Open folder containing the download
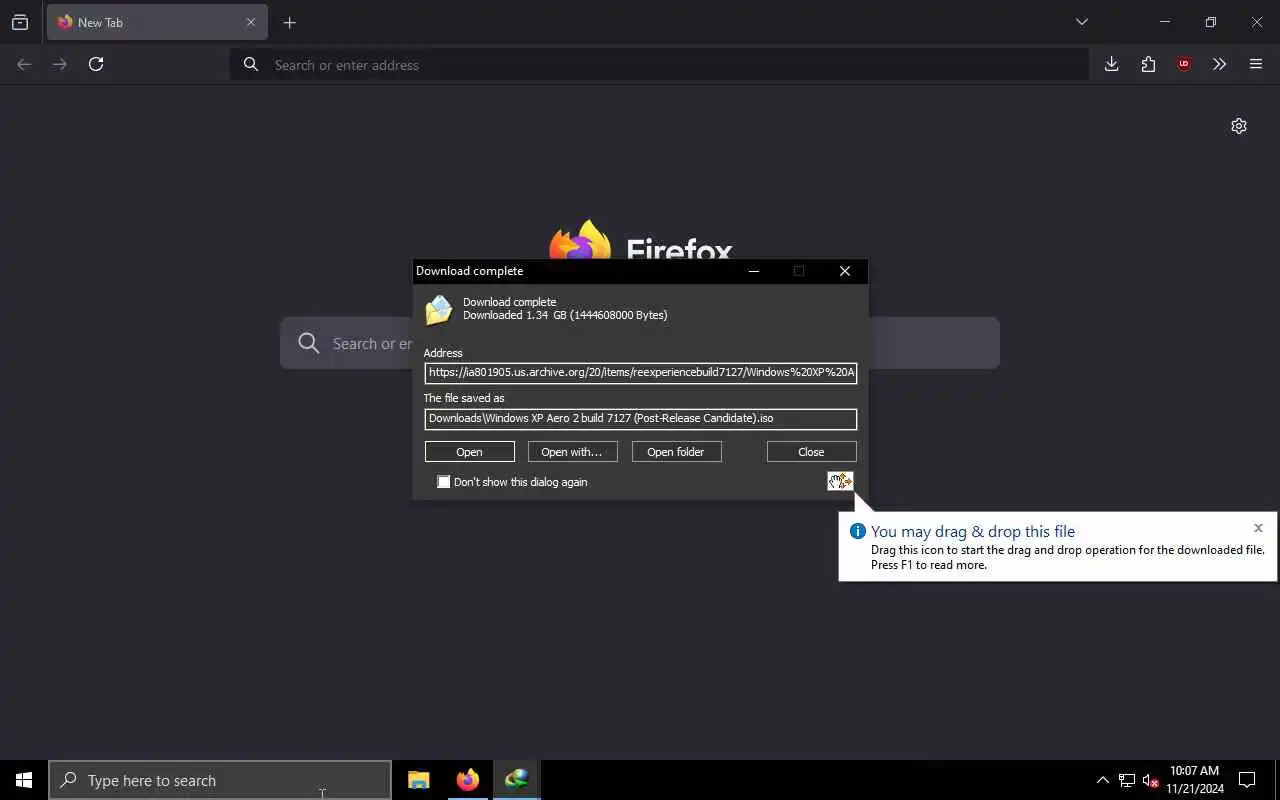Viewport: 1280px width, 800px height. tap(677, 452)
